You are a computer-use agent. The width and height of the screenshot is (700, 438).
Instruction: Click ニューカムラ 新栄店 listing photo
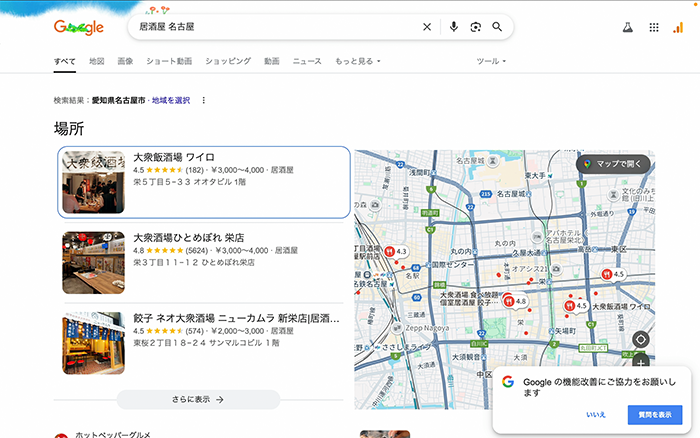pyautogui.click(x=93, y=343)
